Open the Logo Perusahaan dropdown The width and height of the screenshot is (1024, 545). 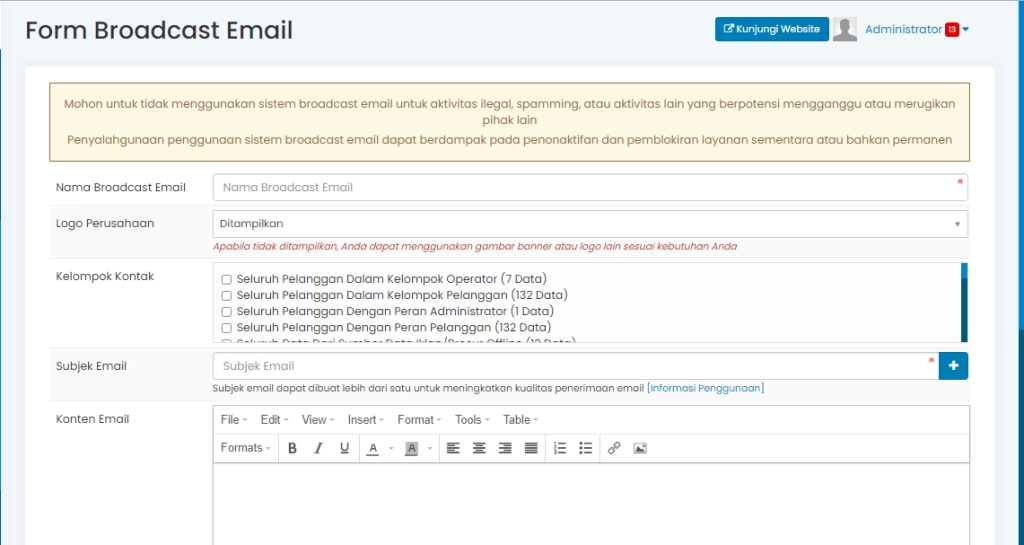point(590,224)
